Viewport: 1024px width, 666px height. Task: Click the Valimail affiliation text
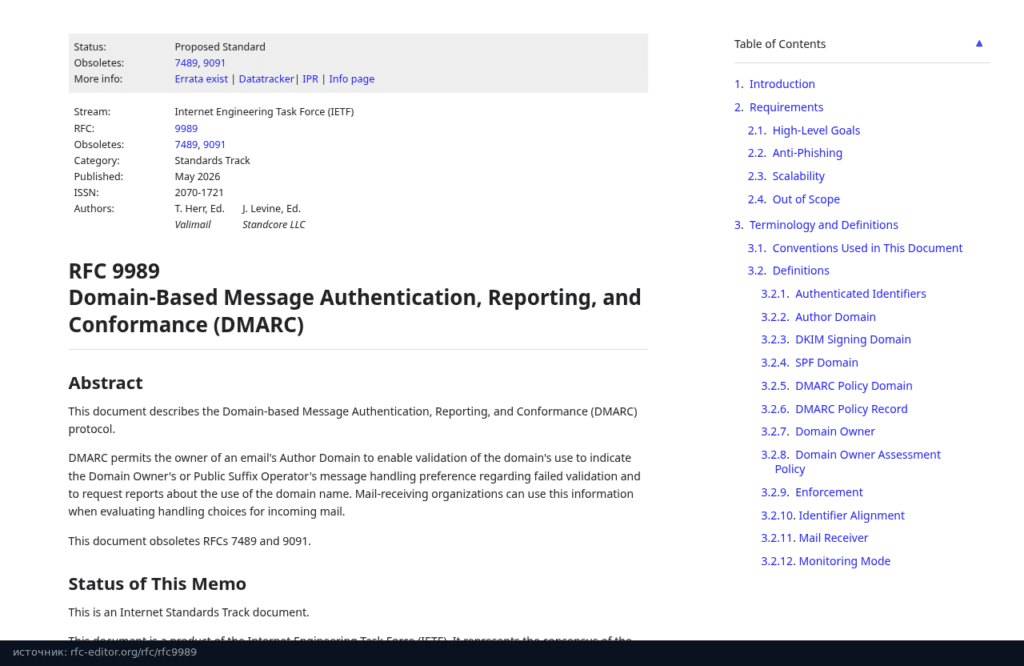(x=193, y=225)
